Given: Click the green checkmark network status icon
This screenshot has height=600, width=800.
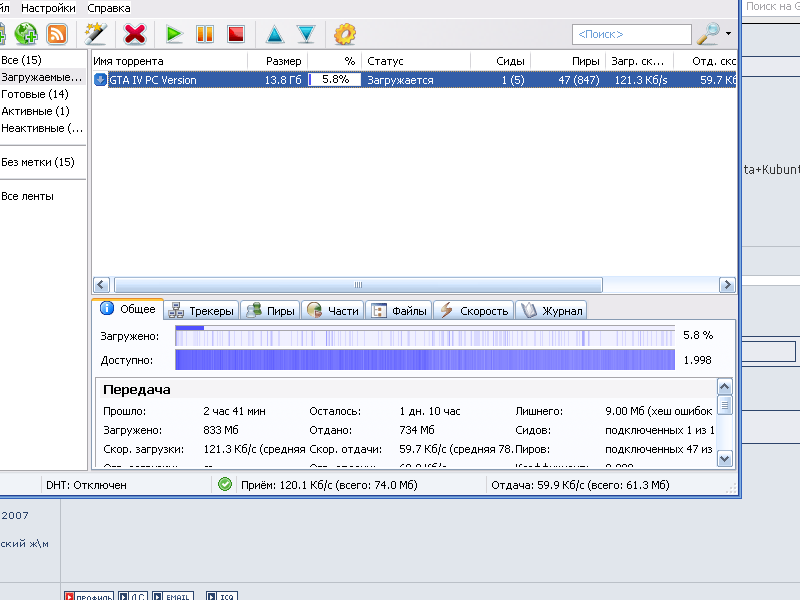Looking at the screenshot, I should coord(224,484).
